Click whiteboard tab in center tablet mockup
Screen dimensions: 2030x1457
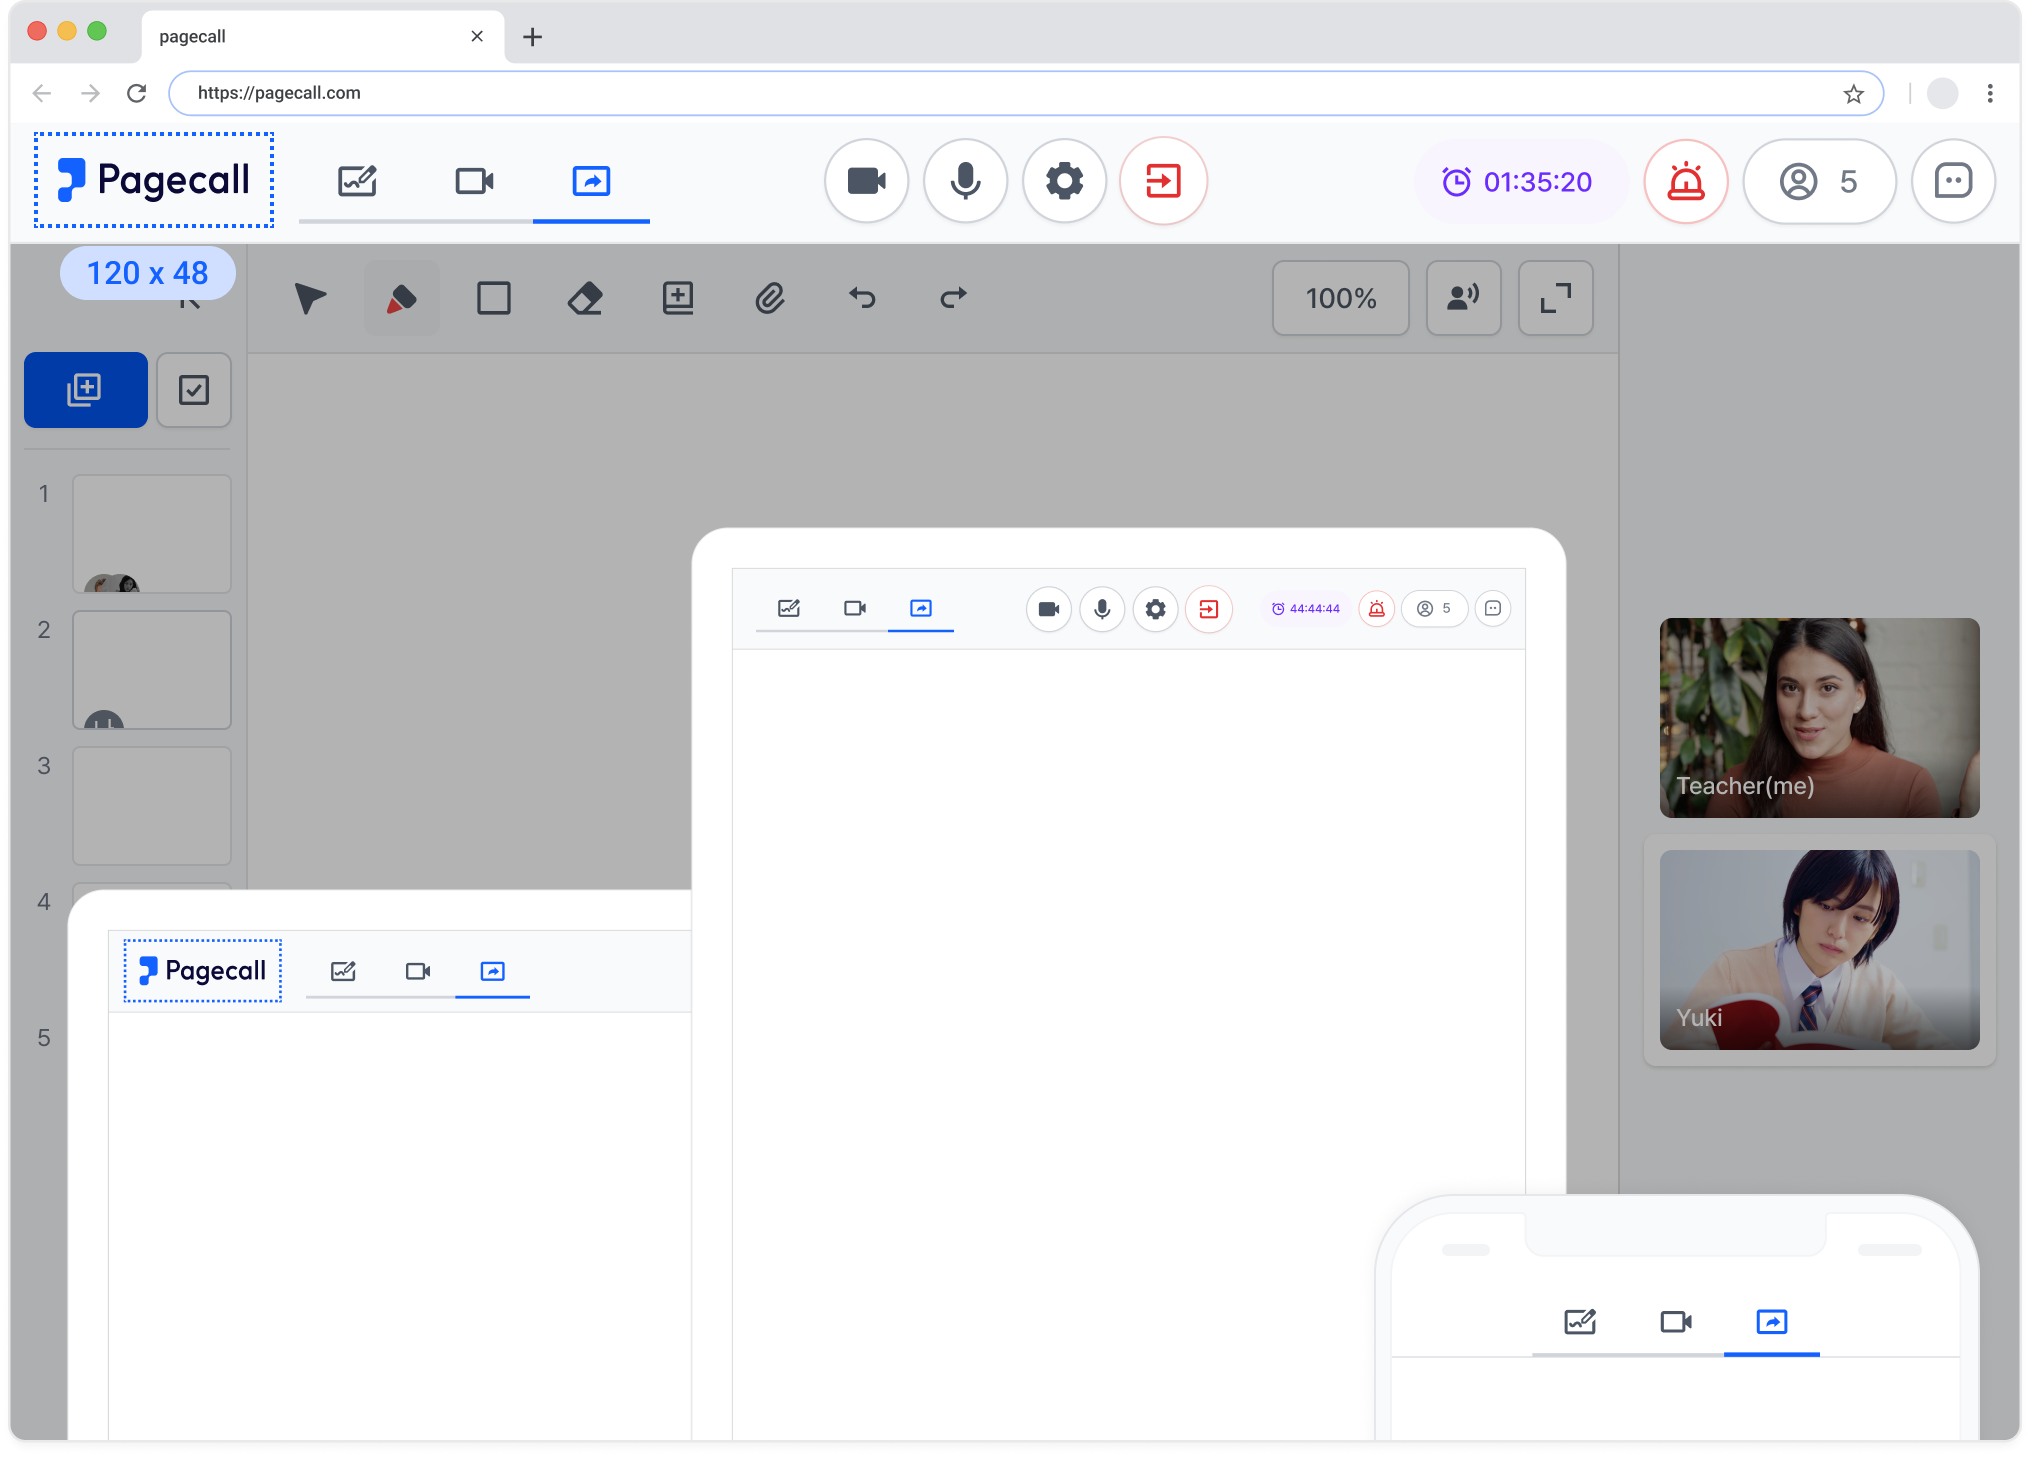[x=789, y=608]
